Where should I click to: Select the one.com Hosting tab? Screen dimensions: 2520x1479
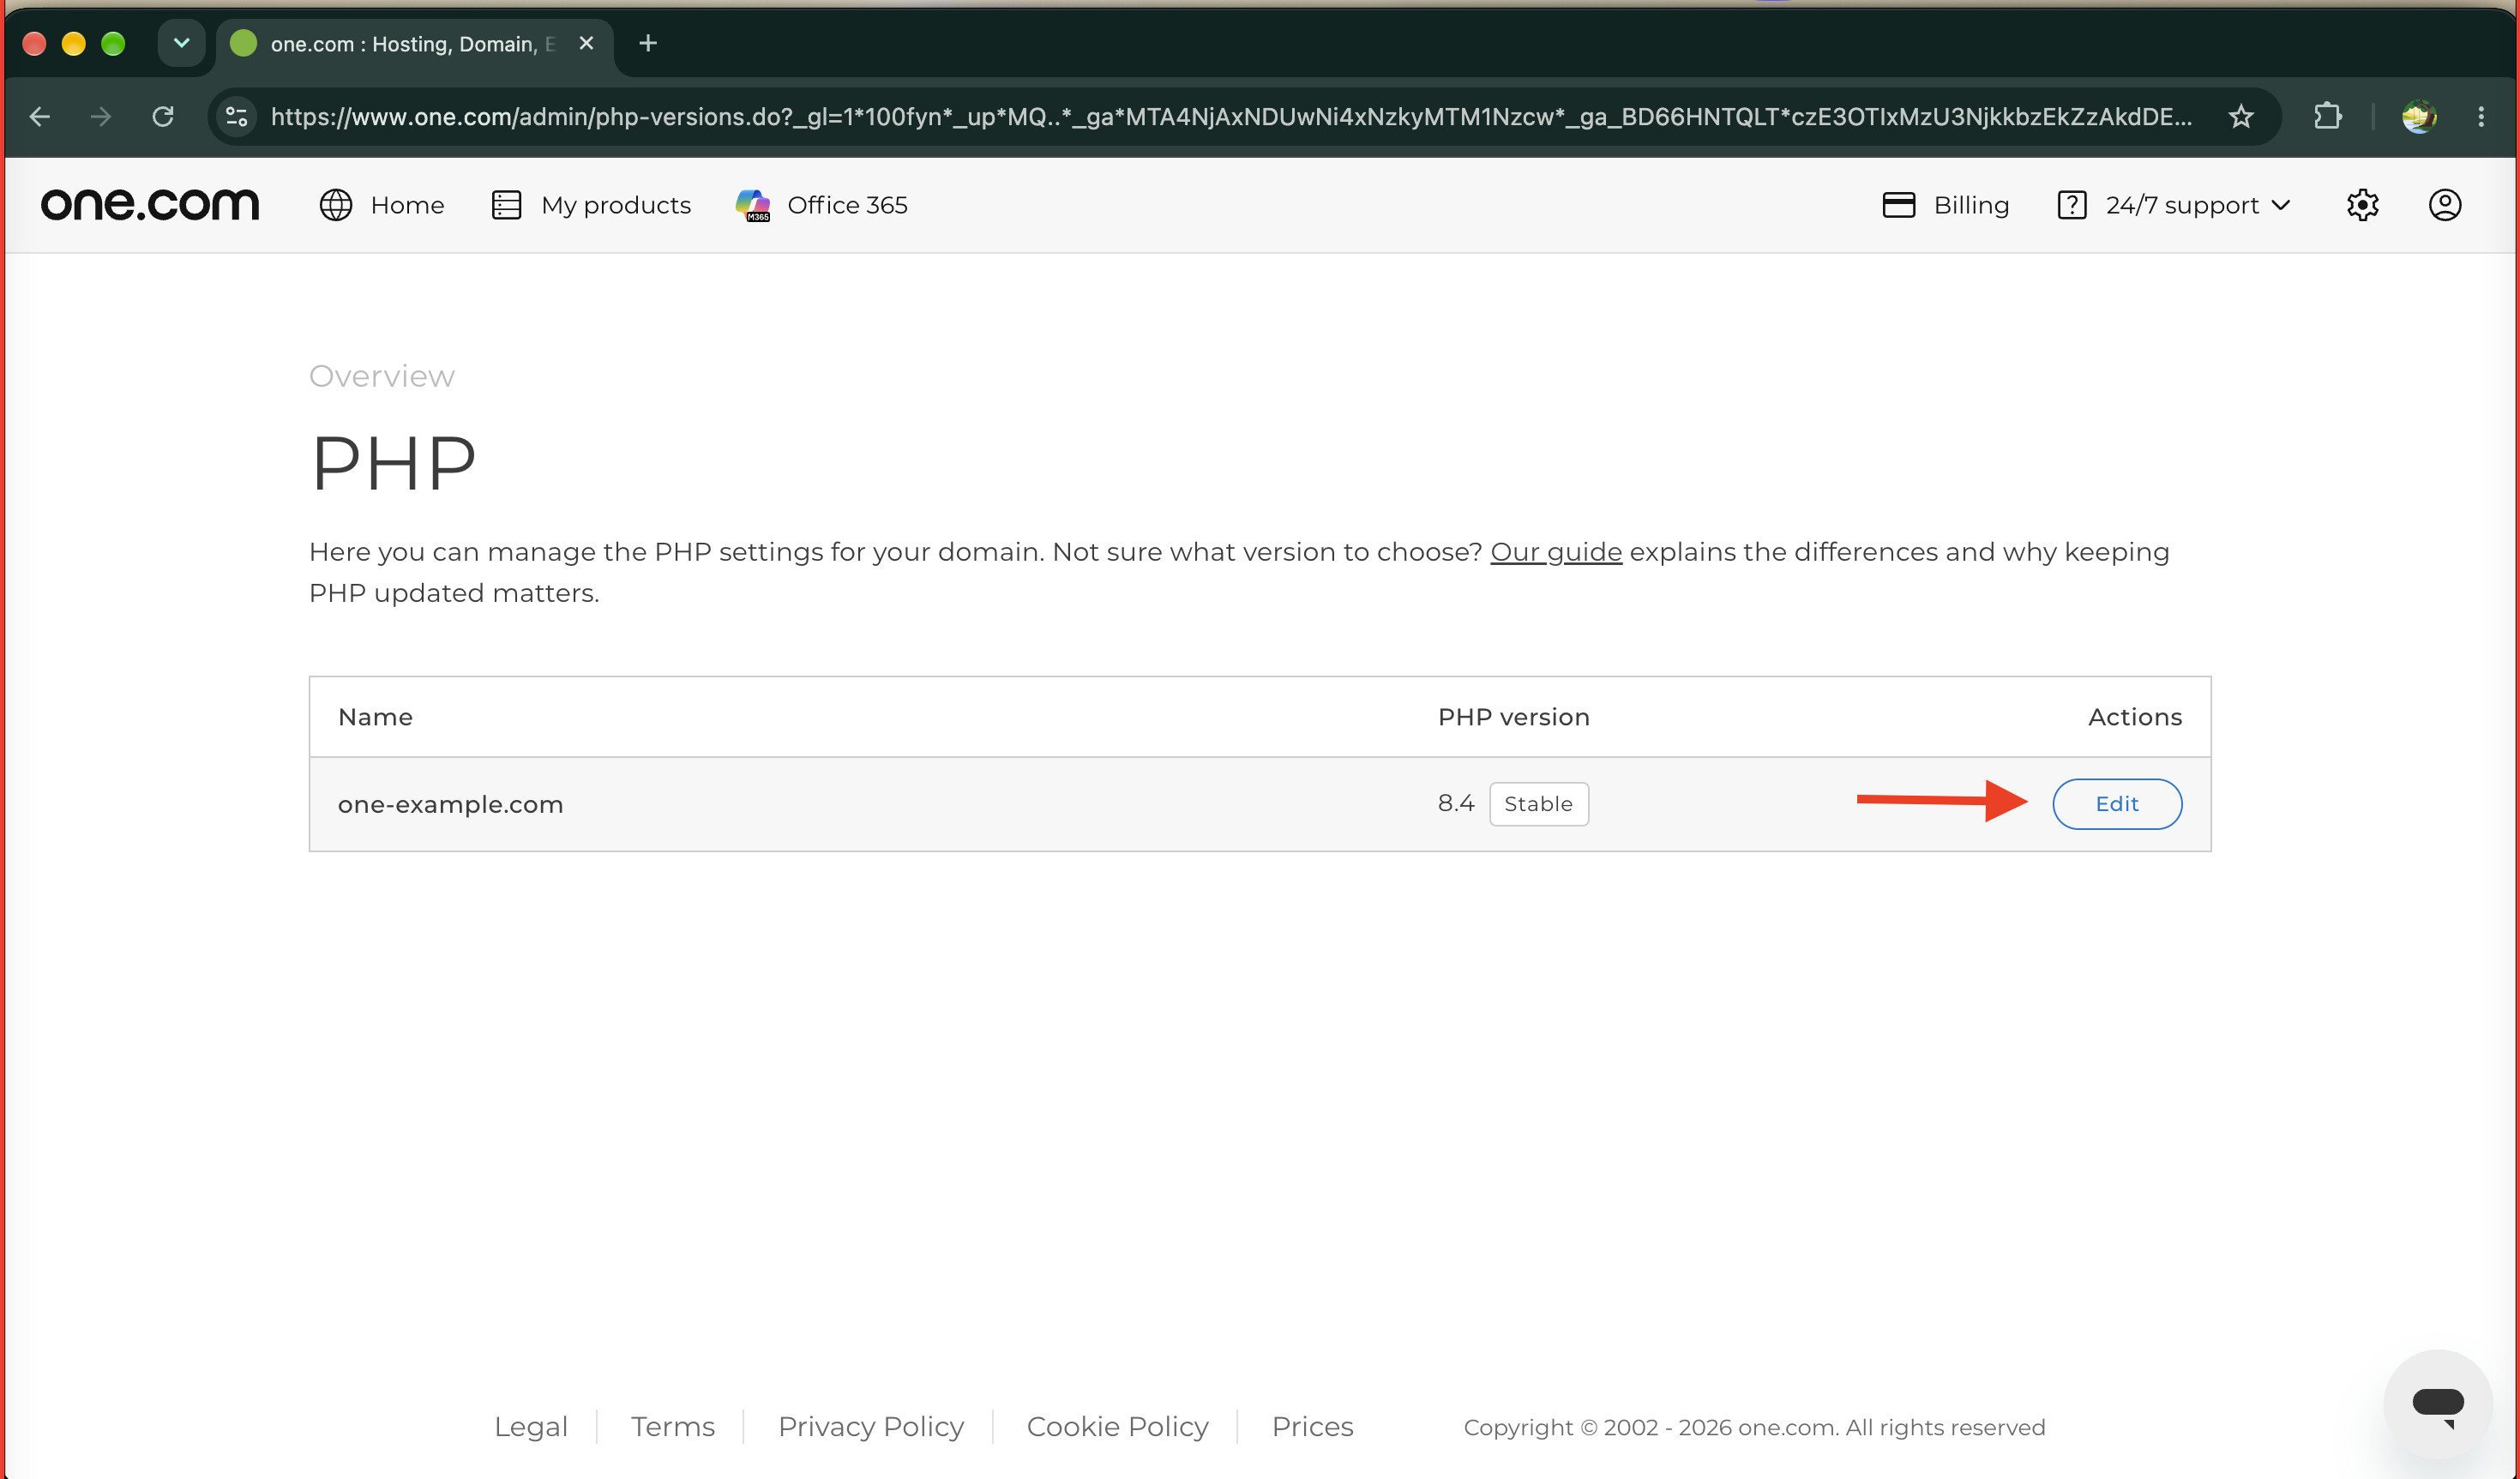click(x=415, y=44)
